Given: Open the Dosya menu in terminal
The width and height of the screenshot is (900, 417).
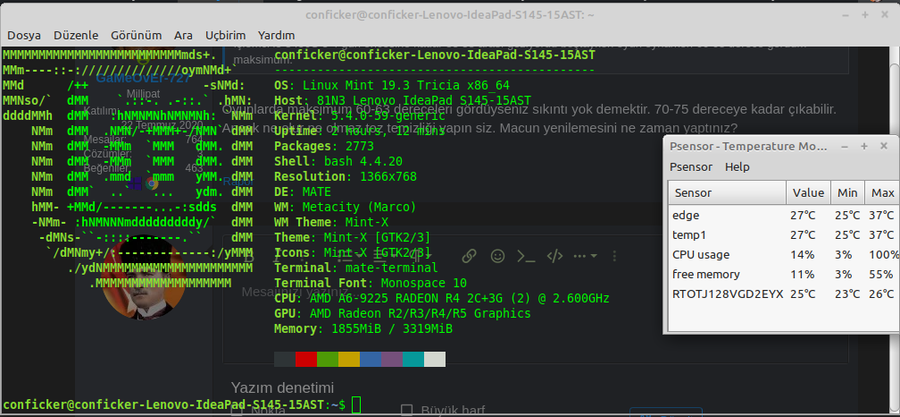Looking at the screenshot, I should (x=24, y=35).
